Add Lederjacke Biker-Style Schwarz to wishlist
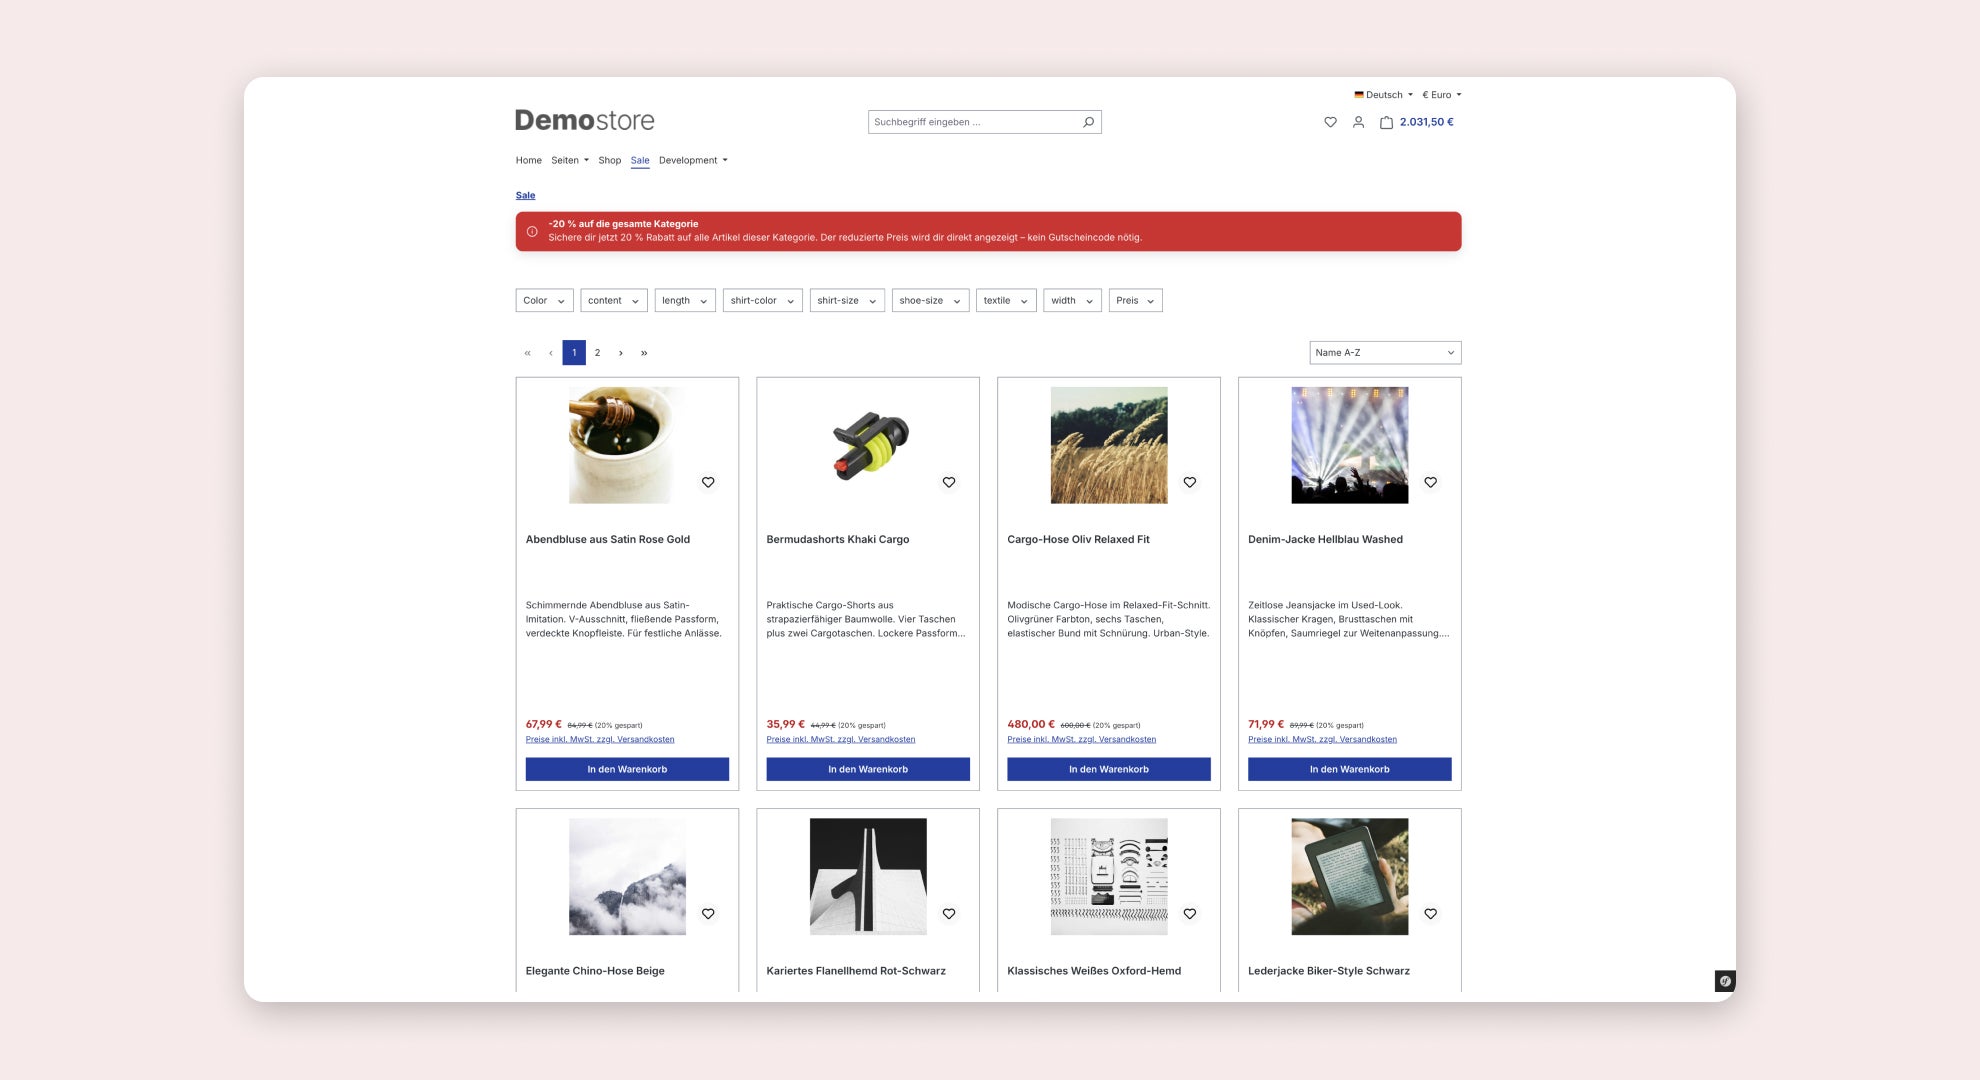 pyautogui.click(x=1431, y=914)
